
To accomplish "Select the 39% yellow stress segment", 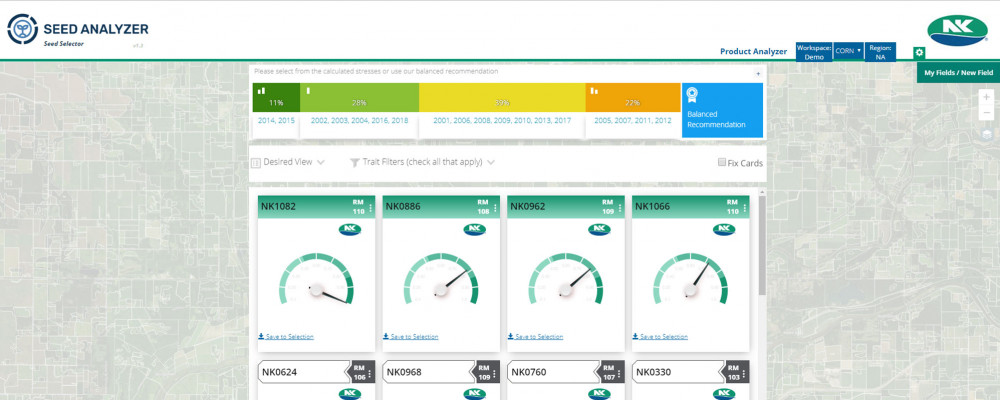I will click(x=502, y=98).
